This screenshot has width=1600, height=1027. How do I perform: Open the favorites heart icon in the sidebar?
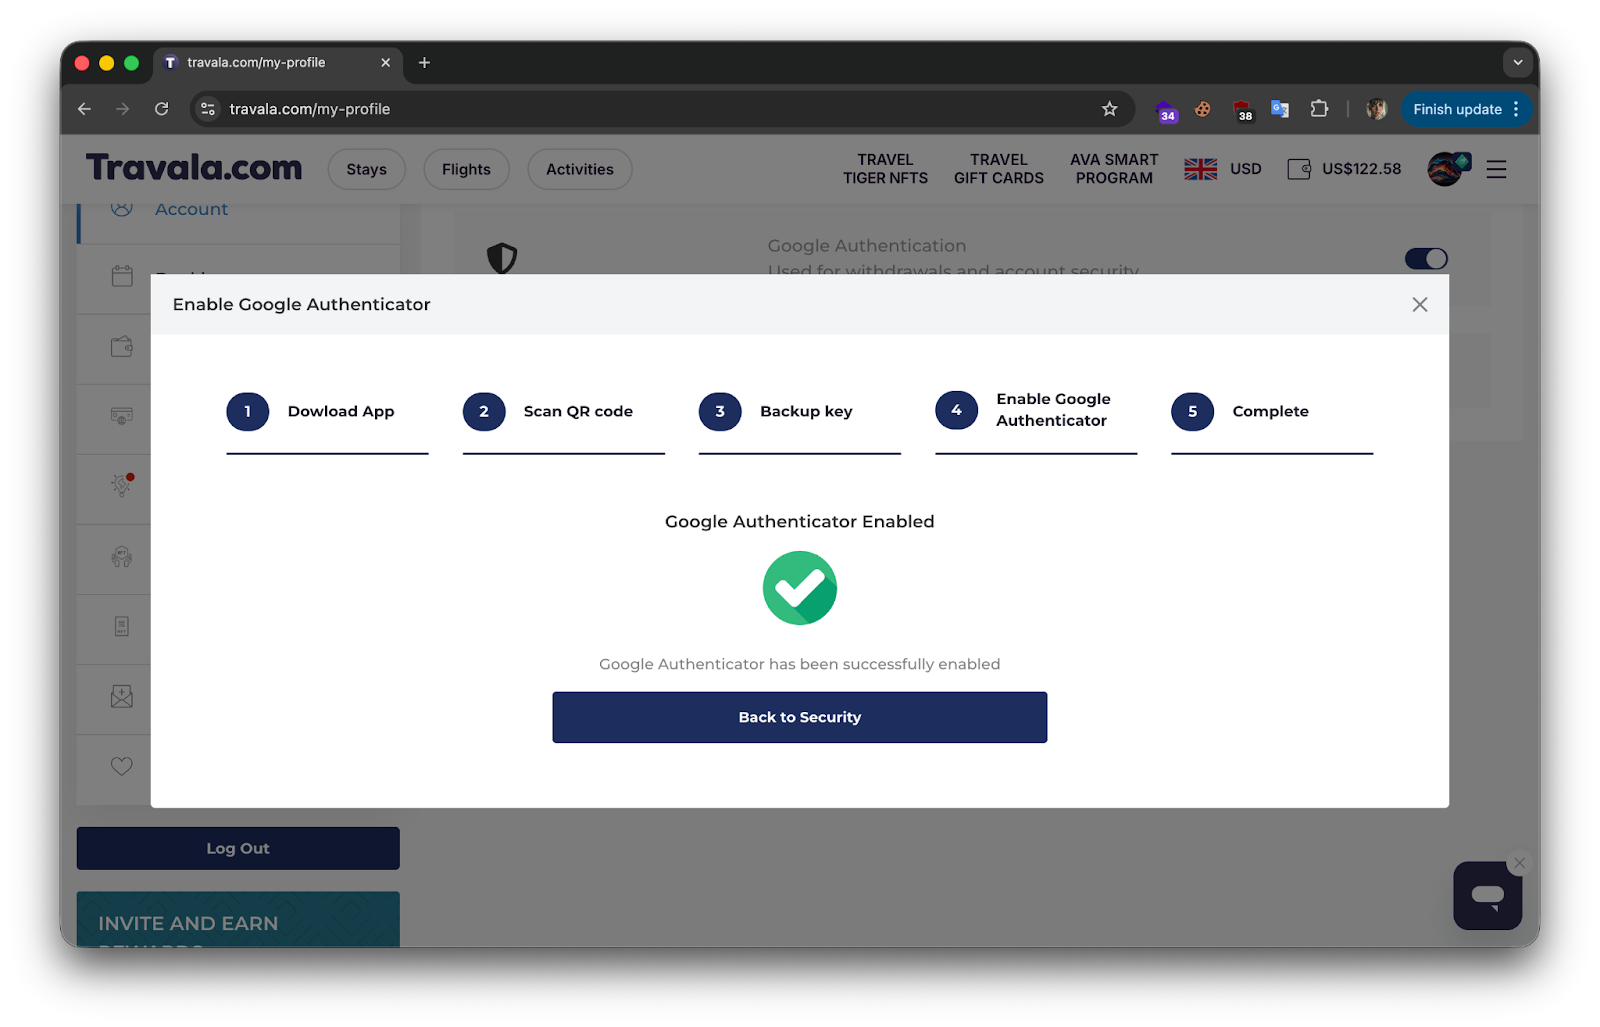pos(121,767)
